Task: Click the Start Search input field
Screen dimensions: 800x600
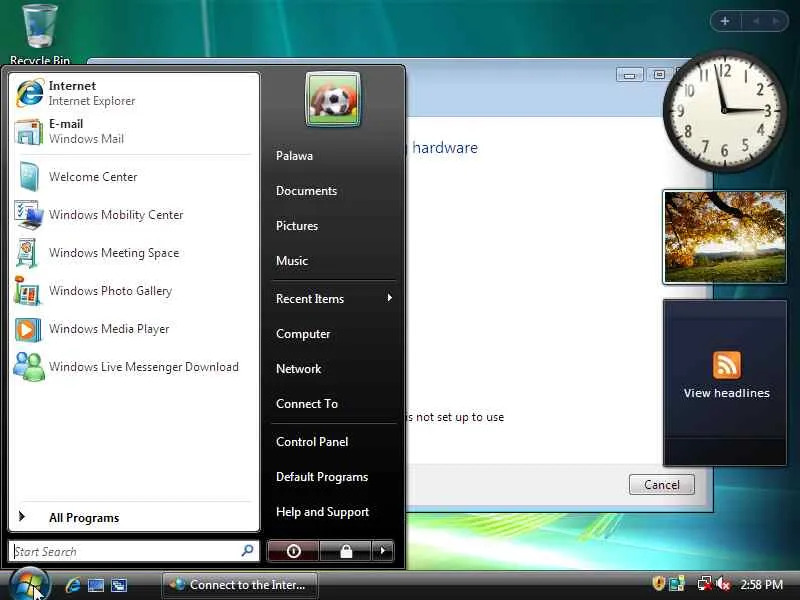Action: [x=134, y=551]
